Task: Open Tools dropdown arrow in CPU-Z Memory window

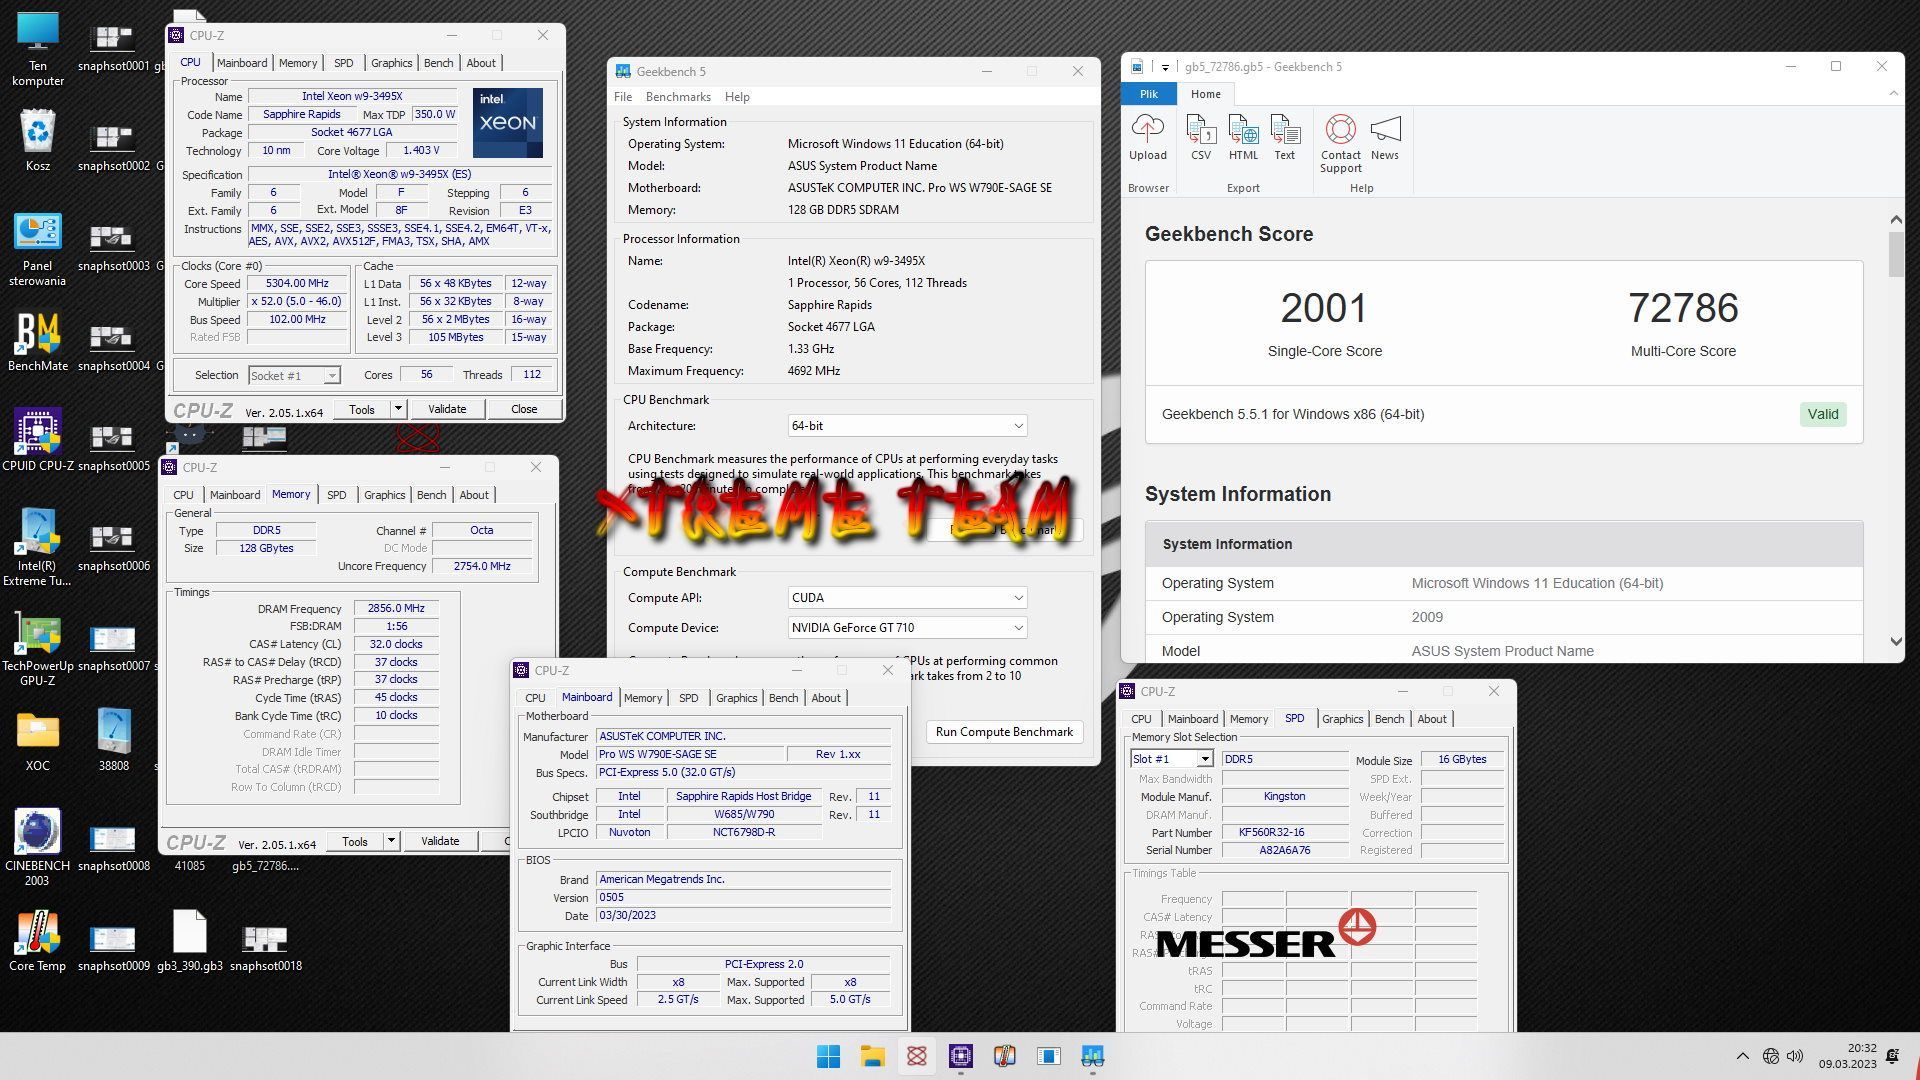Action: point(391,841)
